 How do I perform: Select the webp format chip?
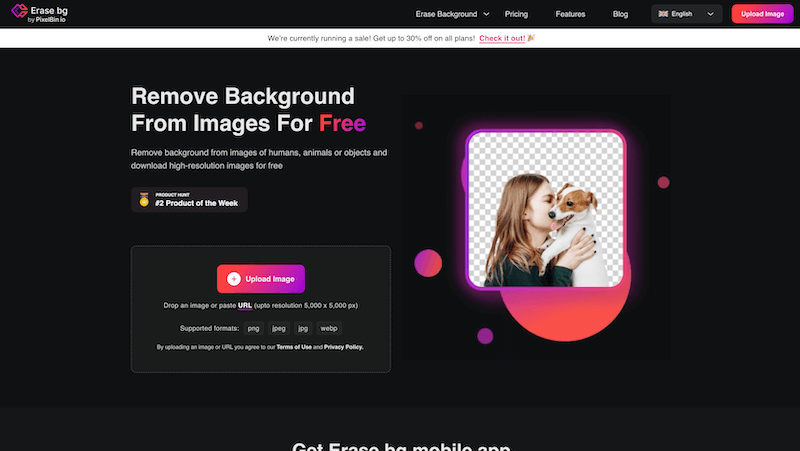[x=329, y=328]
